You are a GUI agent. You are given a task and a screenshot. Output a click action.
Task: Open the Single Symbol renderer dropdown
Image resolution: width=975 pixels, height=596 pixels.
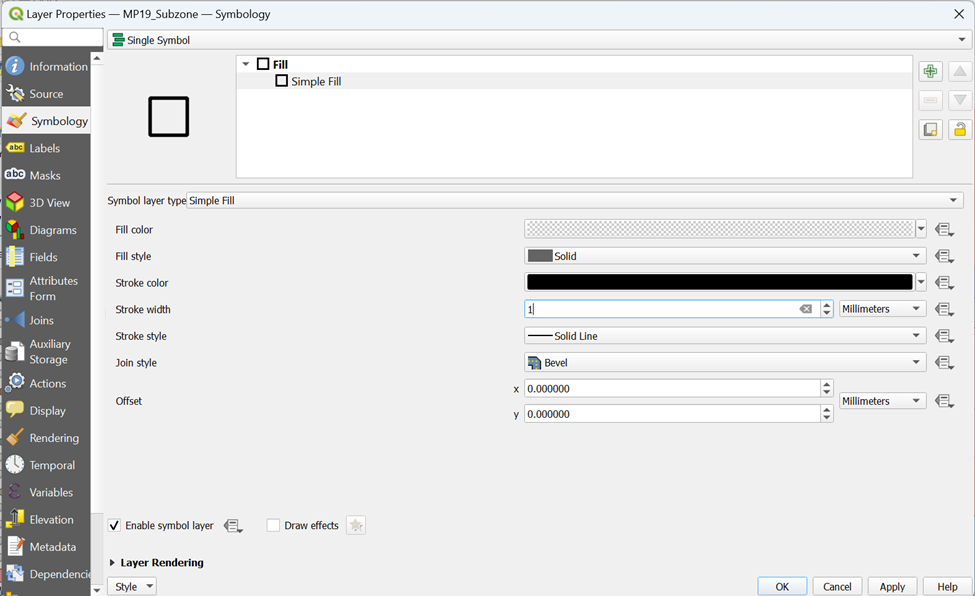click(x=539, y=40)
